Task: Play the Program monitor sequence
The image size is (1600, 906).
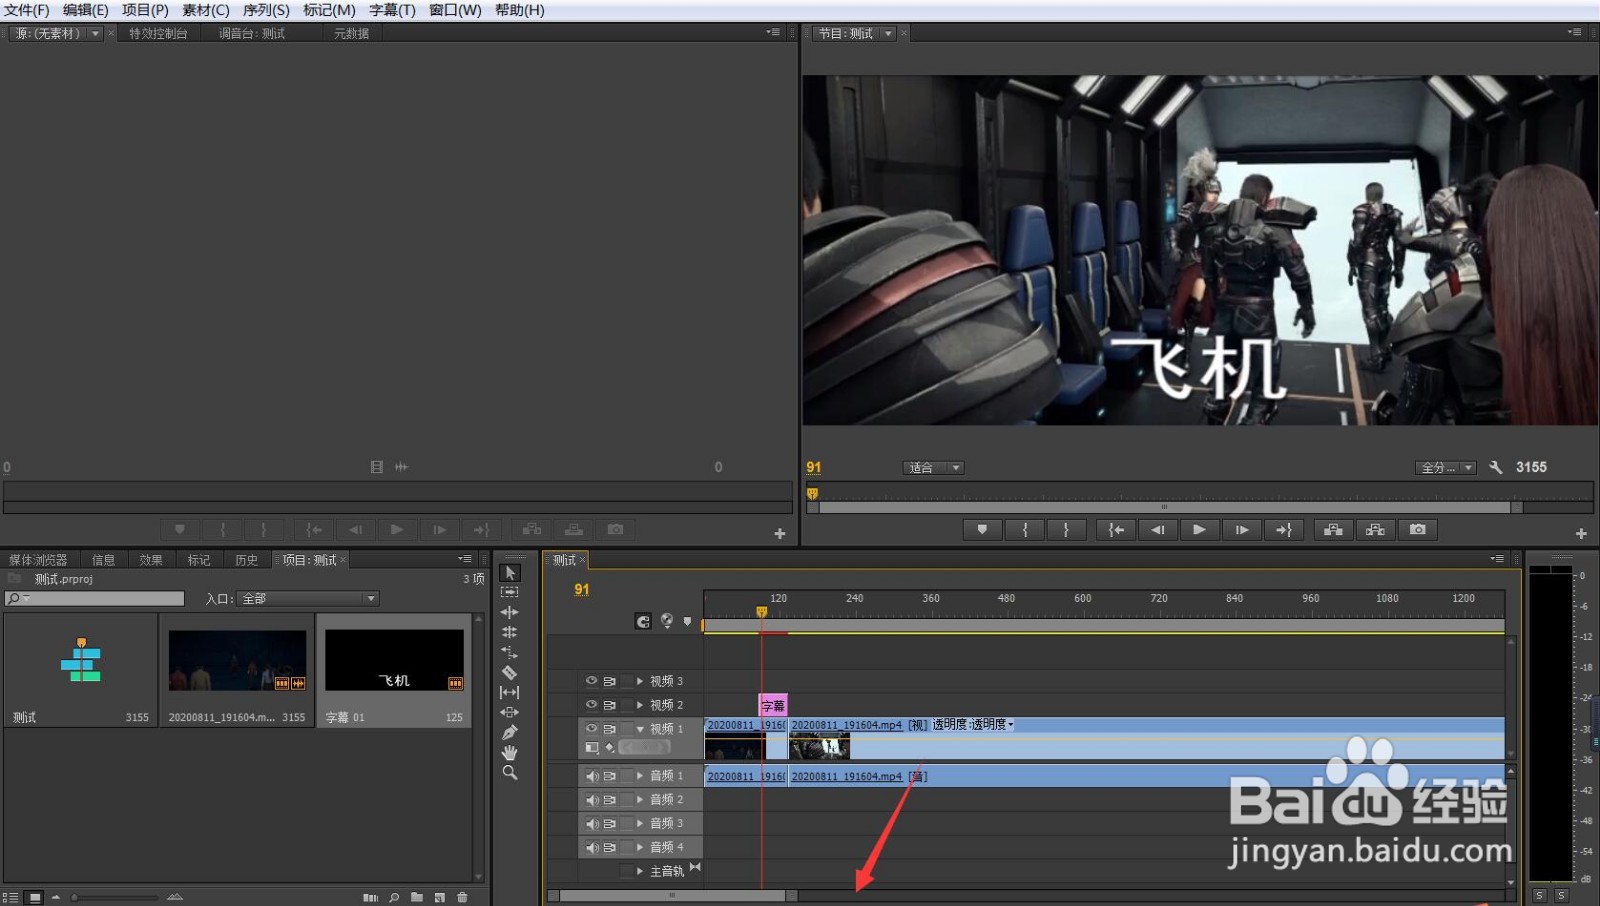Action: [x=1200, y=530]
